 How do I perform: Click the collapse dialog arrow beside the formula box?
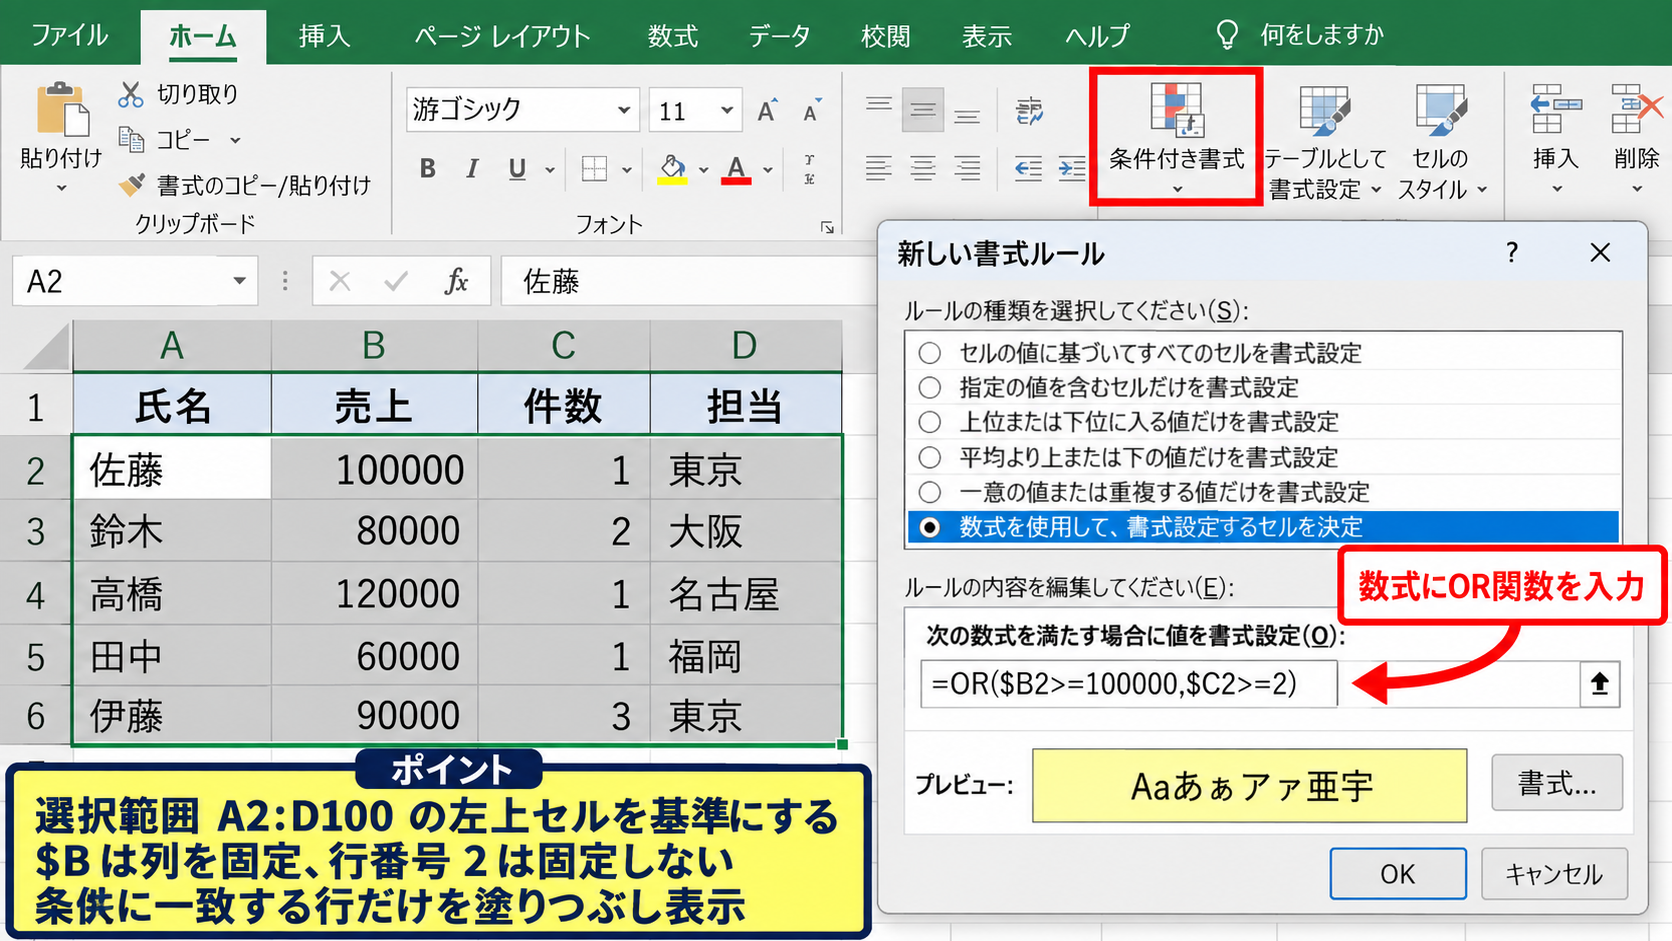(x=1600, y=684)
